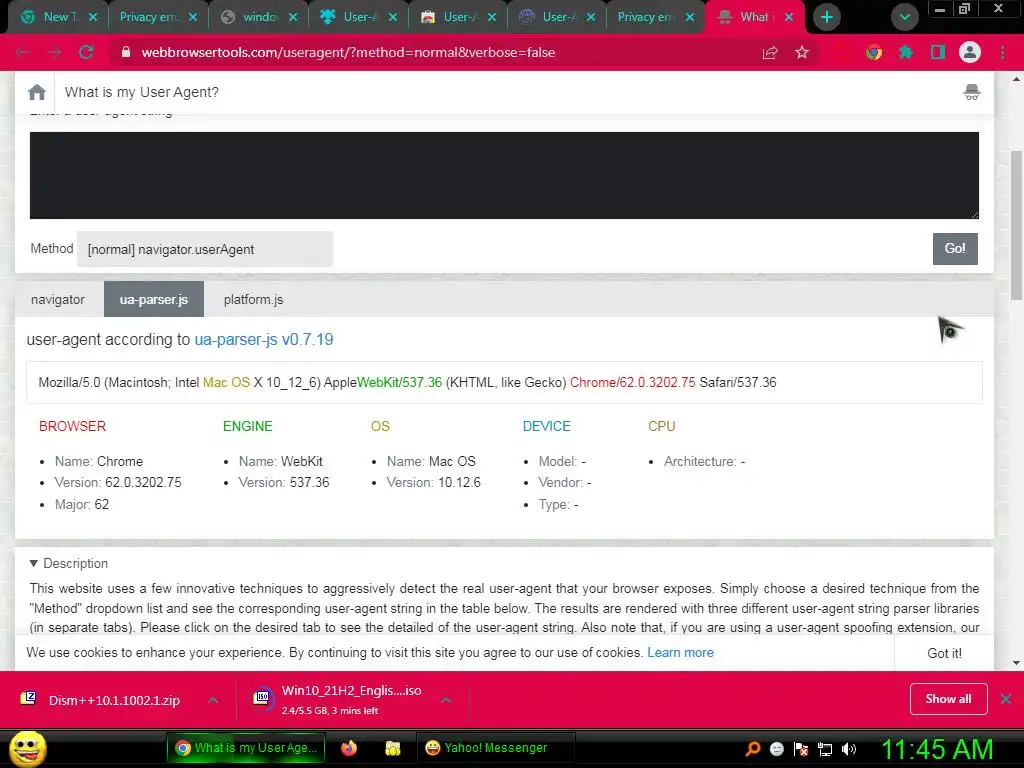
Task: Open the Chrome three-dot menu
Action: point(1002,52)
